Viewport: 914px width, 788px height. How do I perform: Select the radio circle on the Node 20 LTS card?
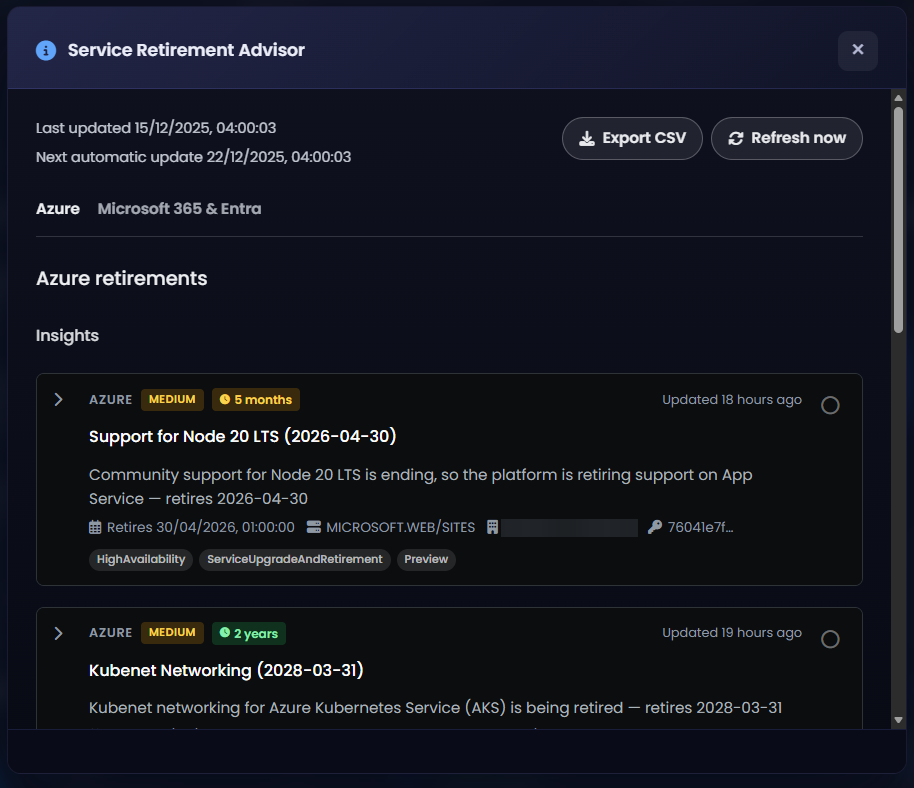click(830, 405)
